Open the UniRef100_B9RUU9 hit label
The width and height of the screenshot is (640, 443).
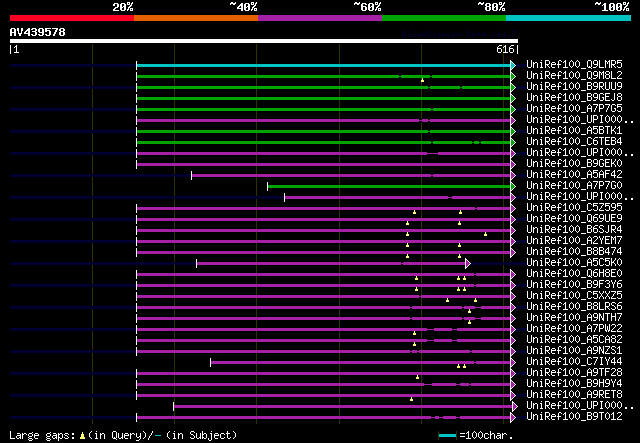[x=574, y=87]
